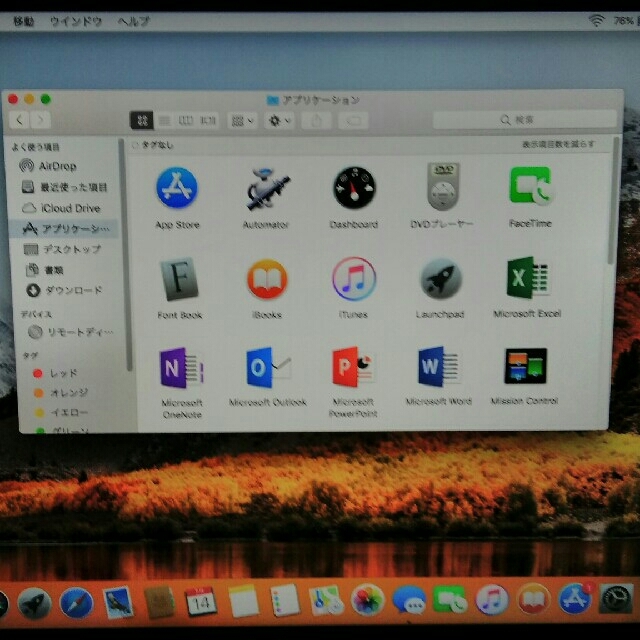The image size is (640, 640).
Task: Switch to list view
Action: pyautogui.click(x=164, y=120)
